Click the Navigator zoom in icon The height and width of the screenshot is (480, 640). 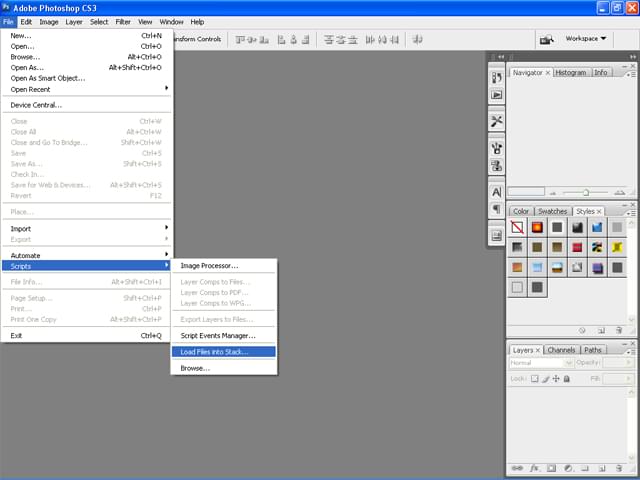(x=620, y=192)
